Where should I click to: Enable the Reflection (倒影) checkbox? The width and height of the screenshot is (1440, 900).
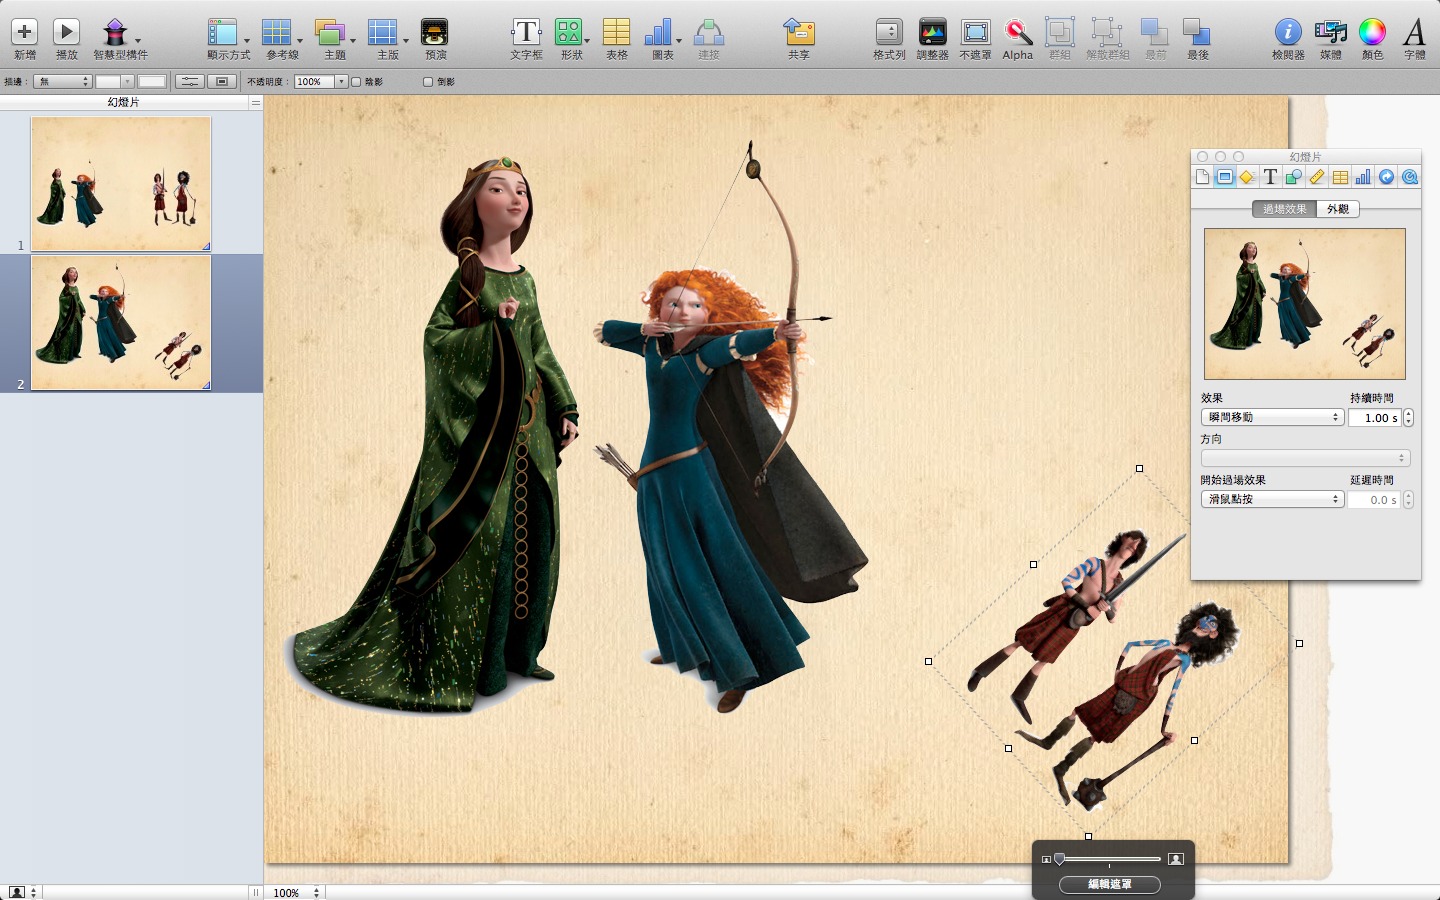(x=428, y=82)
